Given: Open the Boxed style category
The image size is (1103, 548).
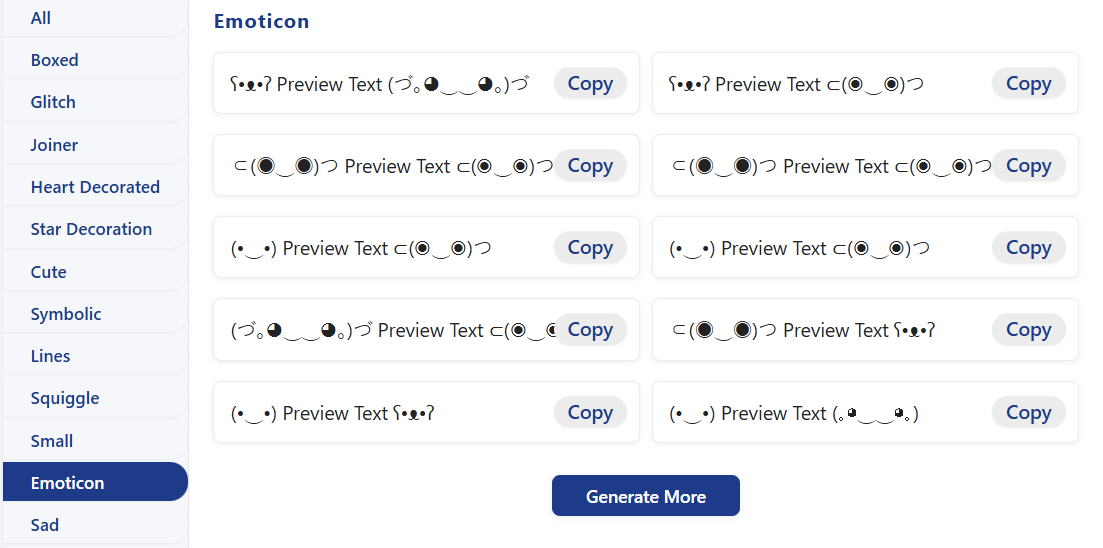Looking at the screenshot, I should click(95, 60).
